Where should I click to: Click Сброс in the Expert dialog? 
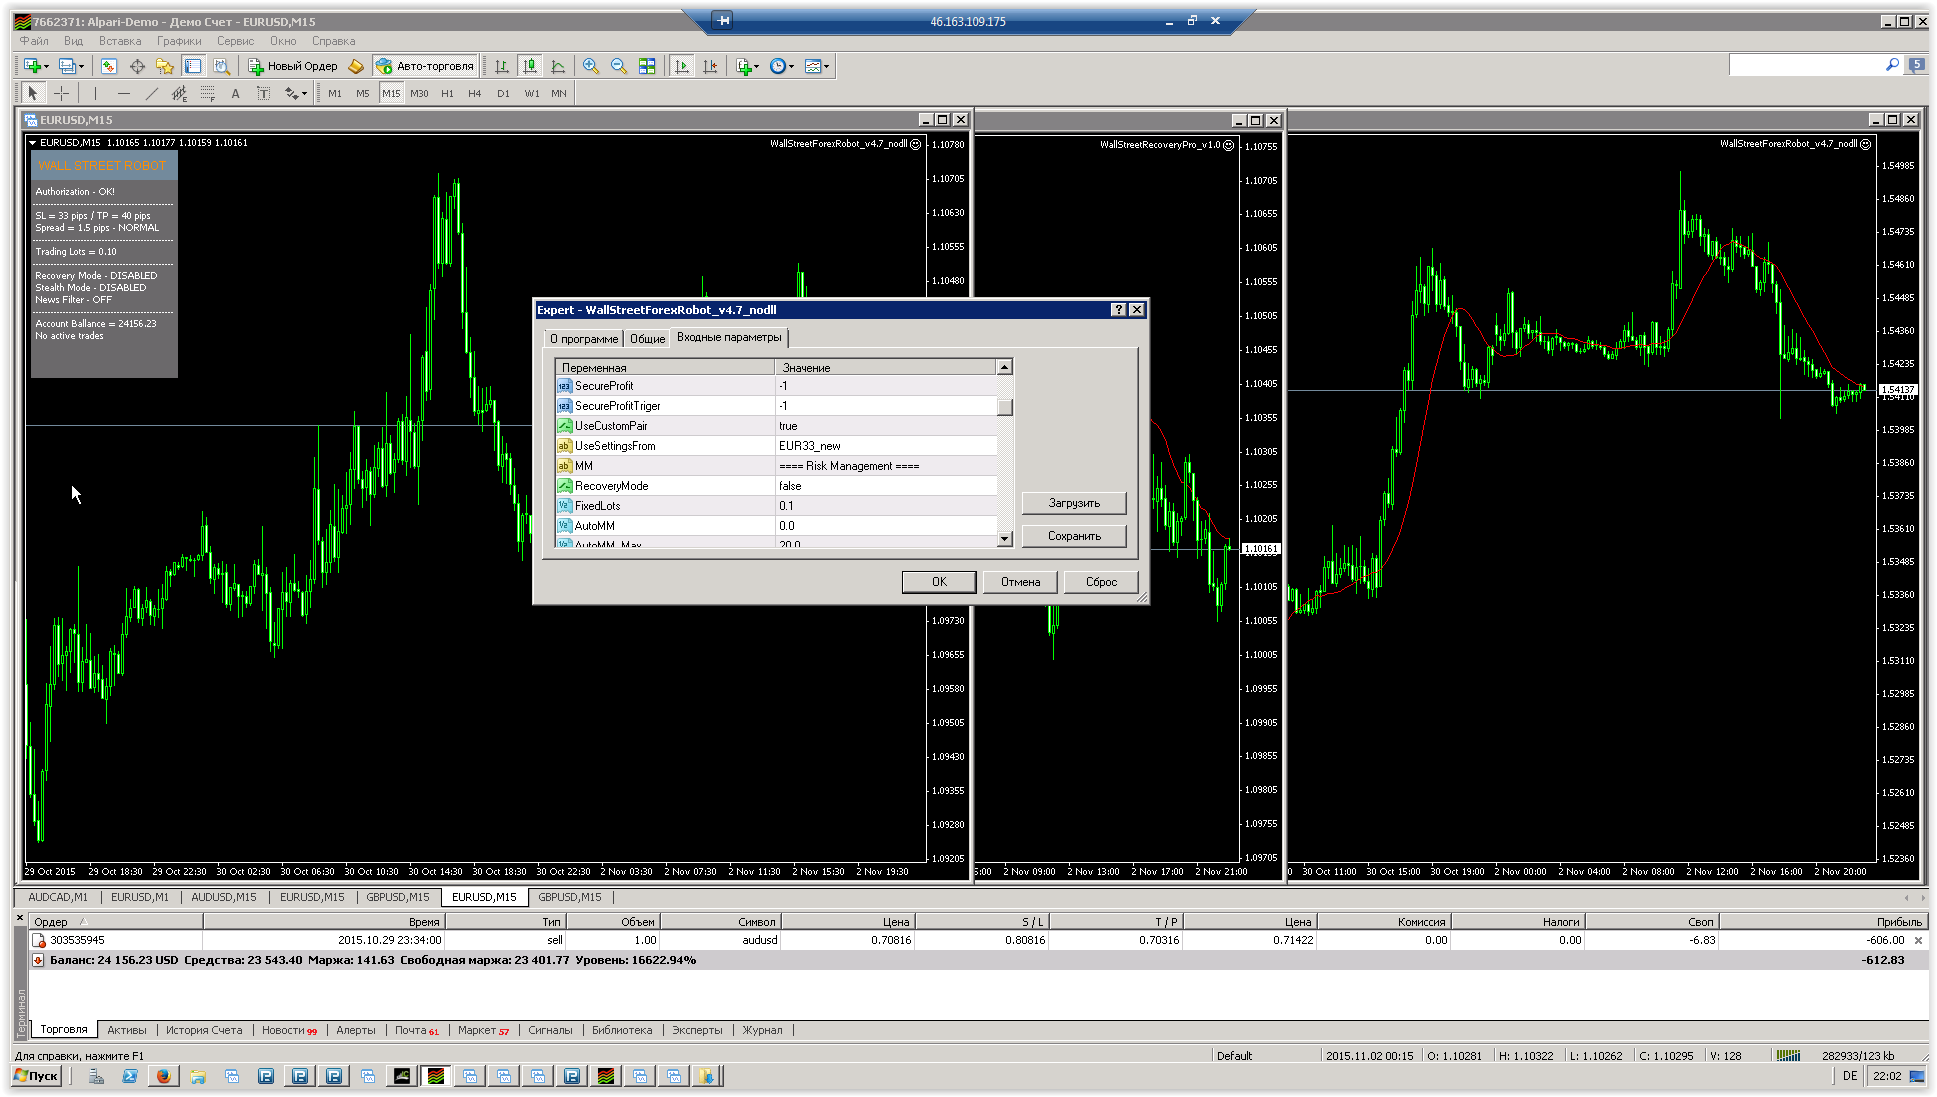pos(1101,582)
